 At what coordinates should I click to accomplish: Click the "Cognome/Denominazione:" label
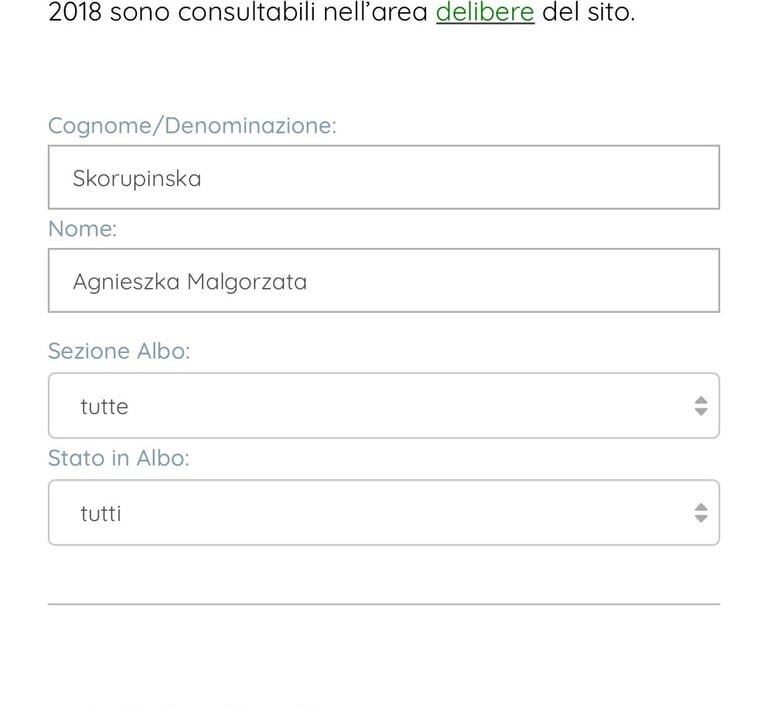tap(192, 126)
